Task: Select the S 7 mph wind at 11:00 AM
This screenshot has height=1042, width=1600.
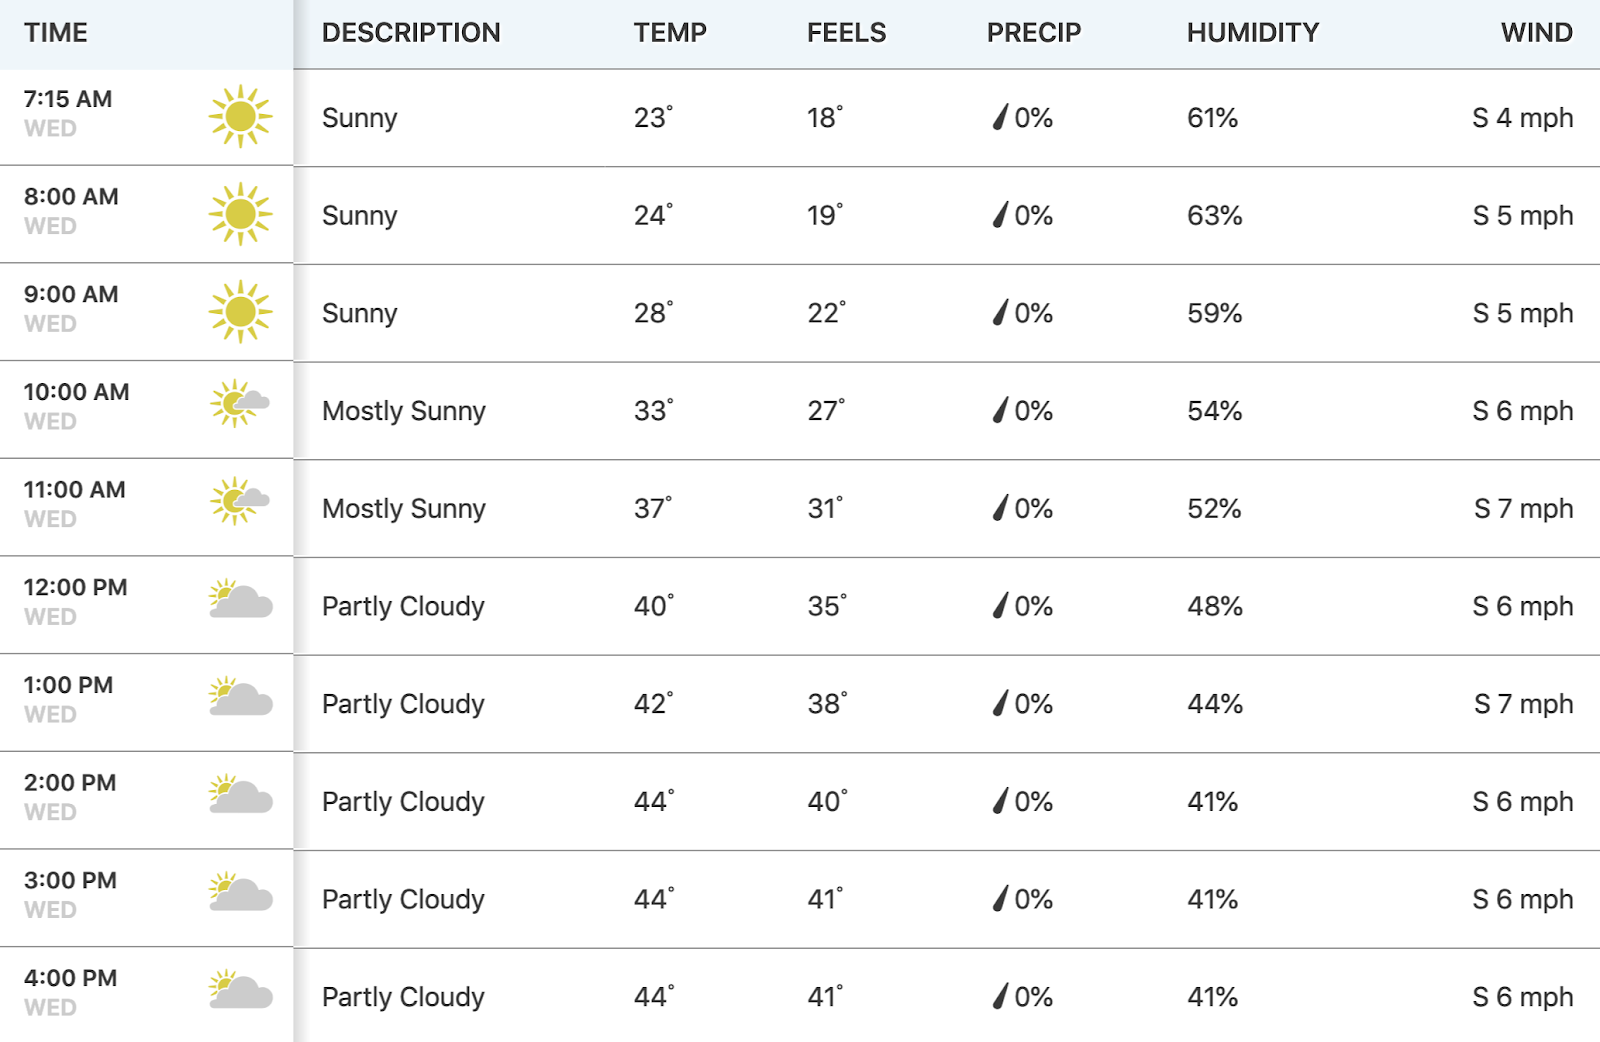Action: (1524, 509)
